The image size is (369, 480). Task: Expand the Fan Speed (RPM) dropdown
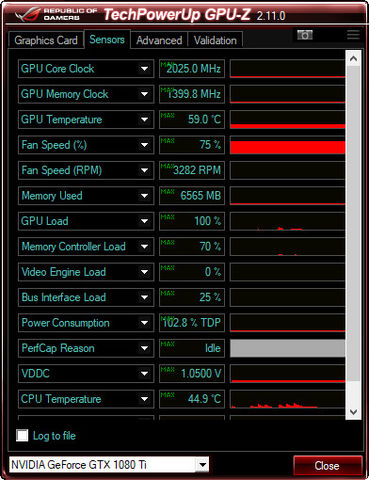coord(144,170)
